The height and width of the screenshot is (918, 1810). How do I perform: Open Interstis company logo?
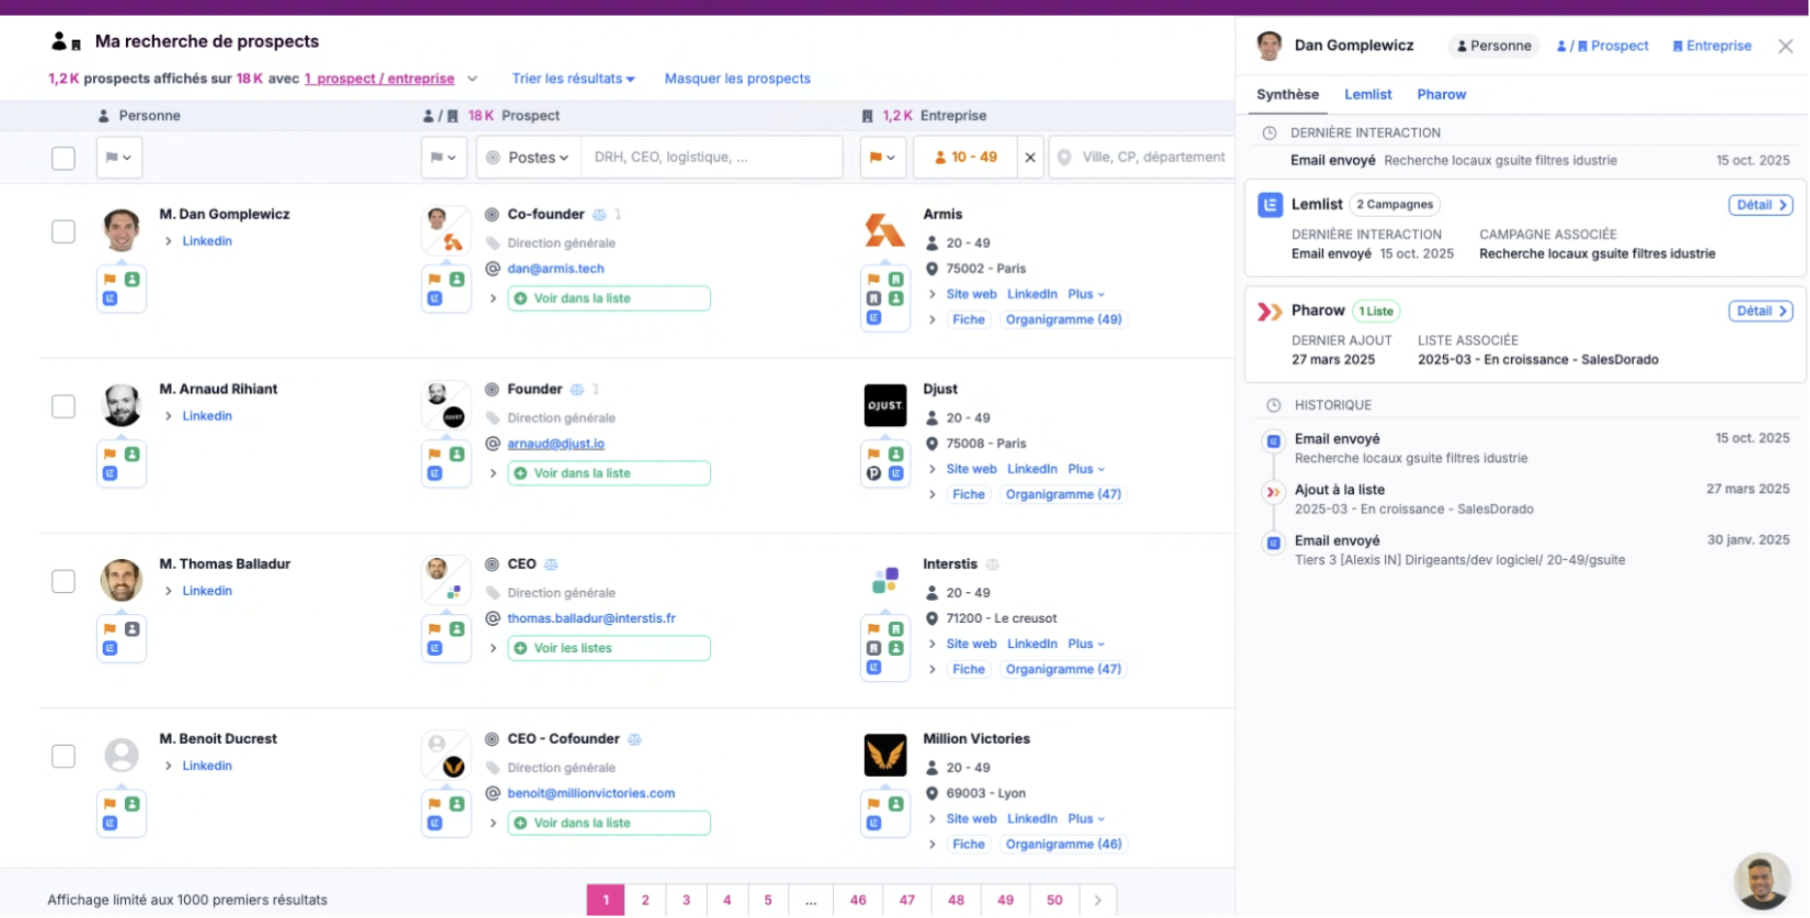[x=885, y=580]
